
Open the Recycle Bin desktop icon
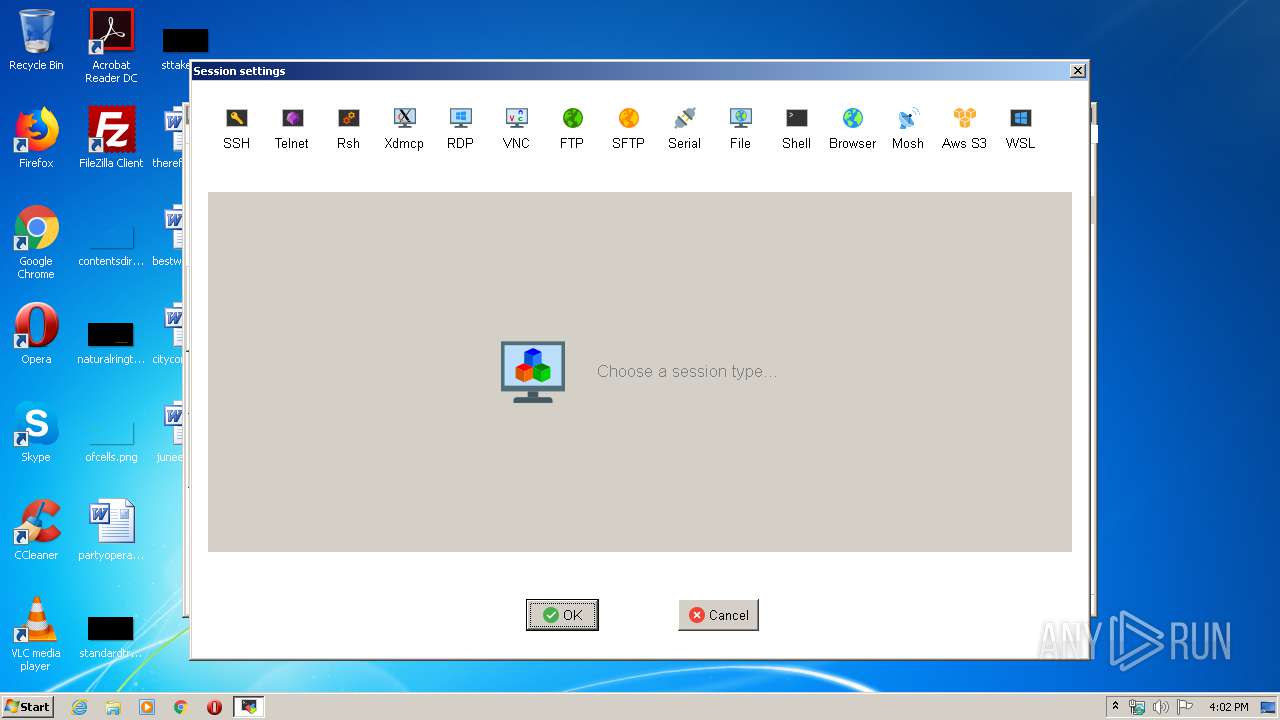pyautogui.click(x=36, y=40)
